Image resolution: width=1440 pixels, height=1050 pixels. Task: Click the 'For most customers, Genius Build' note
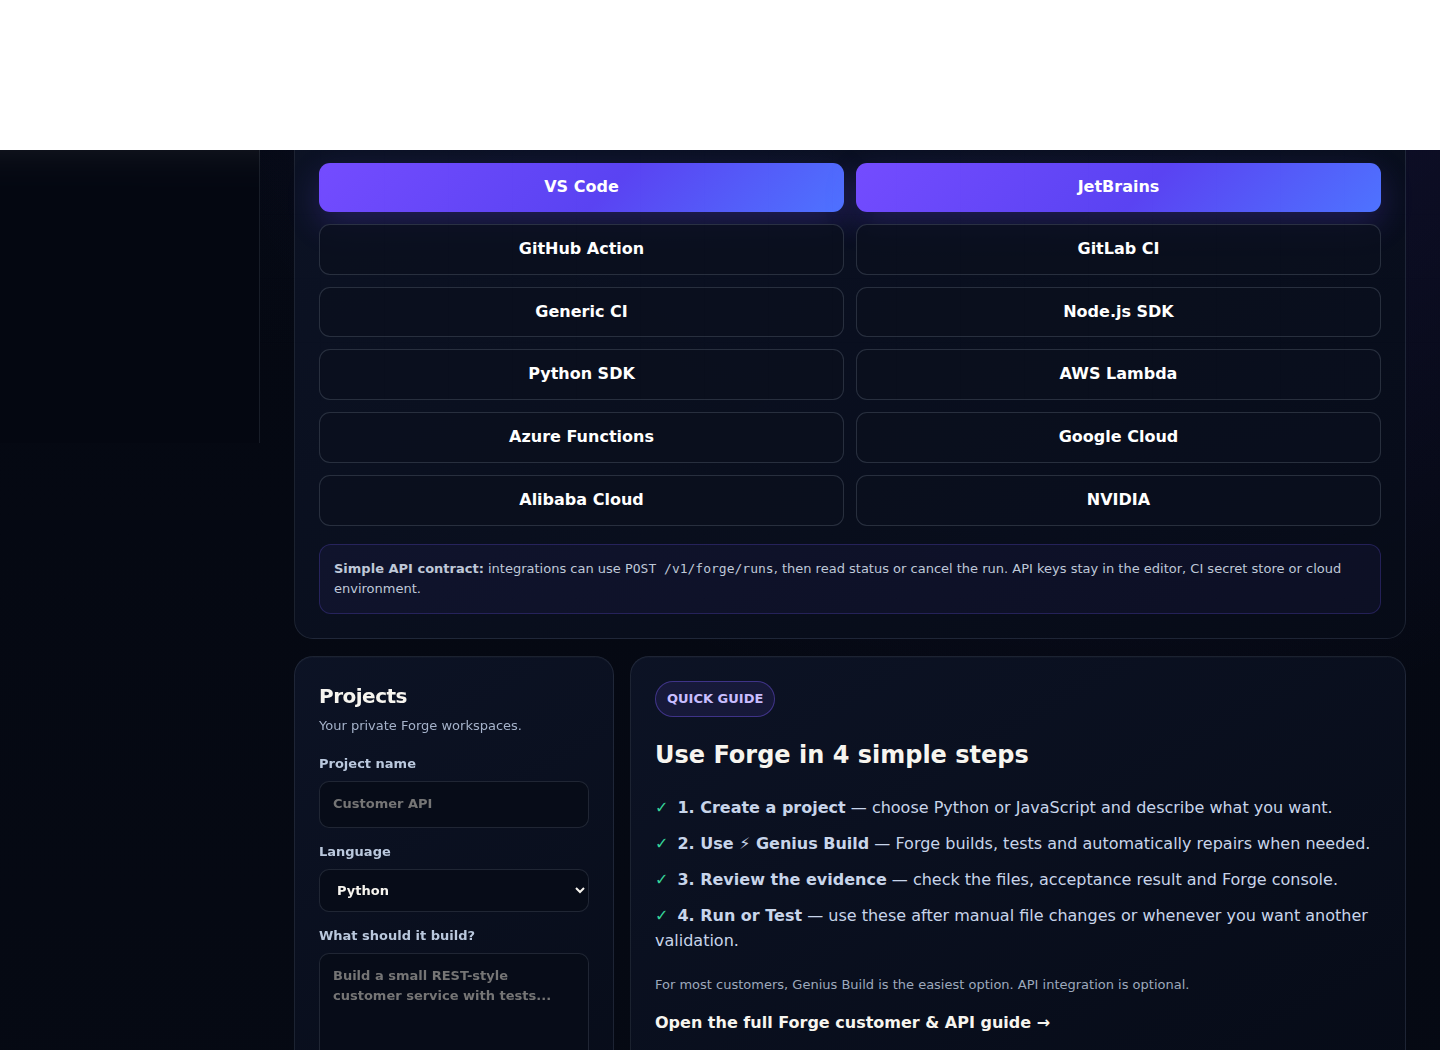tap(922, 984)
